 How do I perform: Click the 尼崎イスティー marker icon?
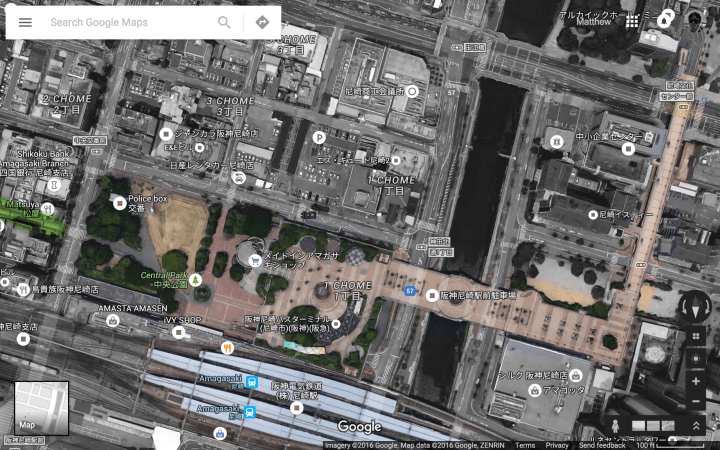click(x=593, y=214)
